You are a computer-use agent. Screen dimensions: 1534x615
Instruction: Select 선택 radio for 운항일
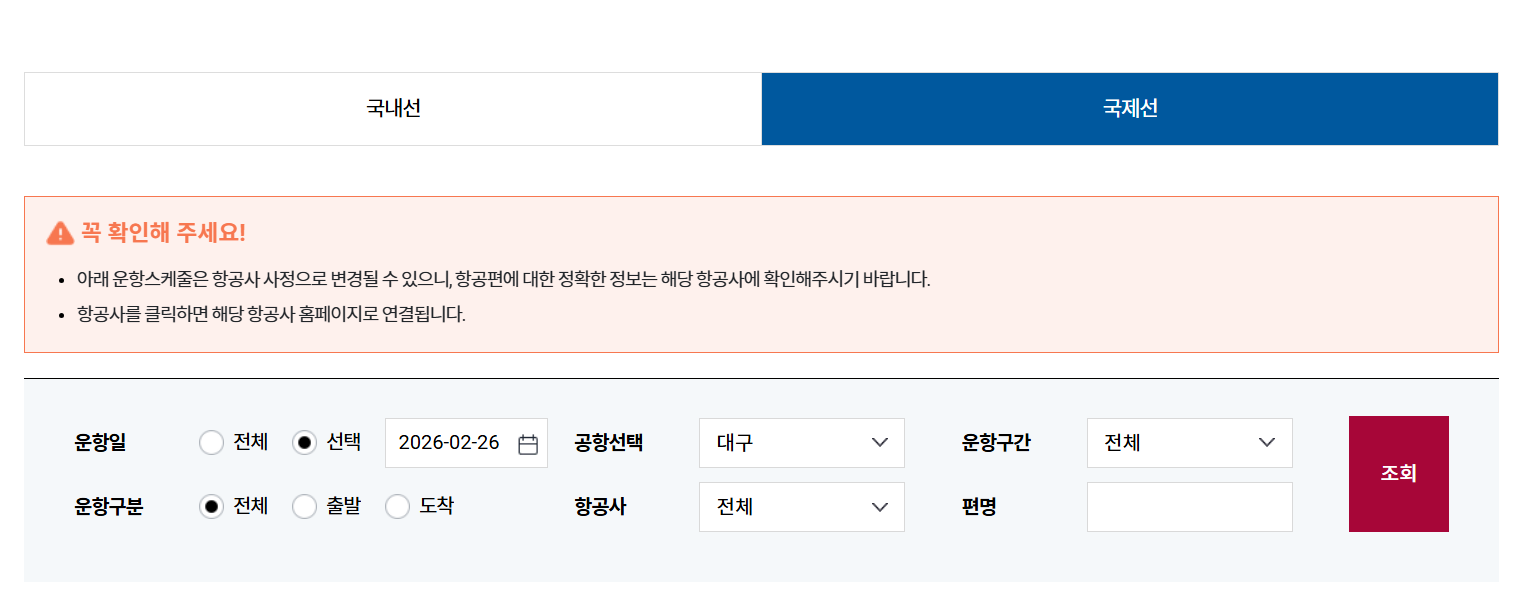coord(304,442)
